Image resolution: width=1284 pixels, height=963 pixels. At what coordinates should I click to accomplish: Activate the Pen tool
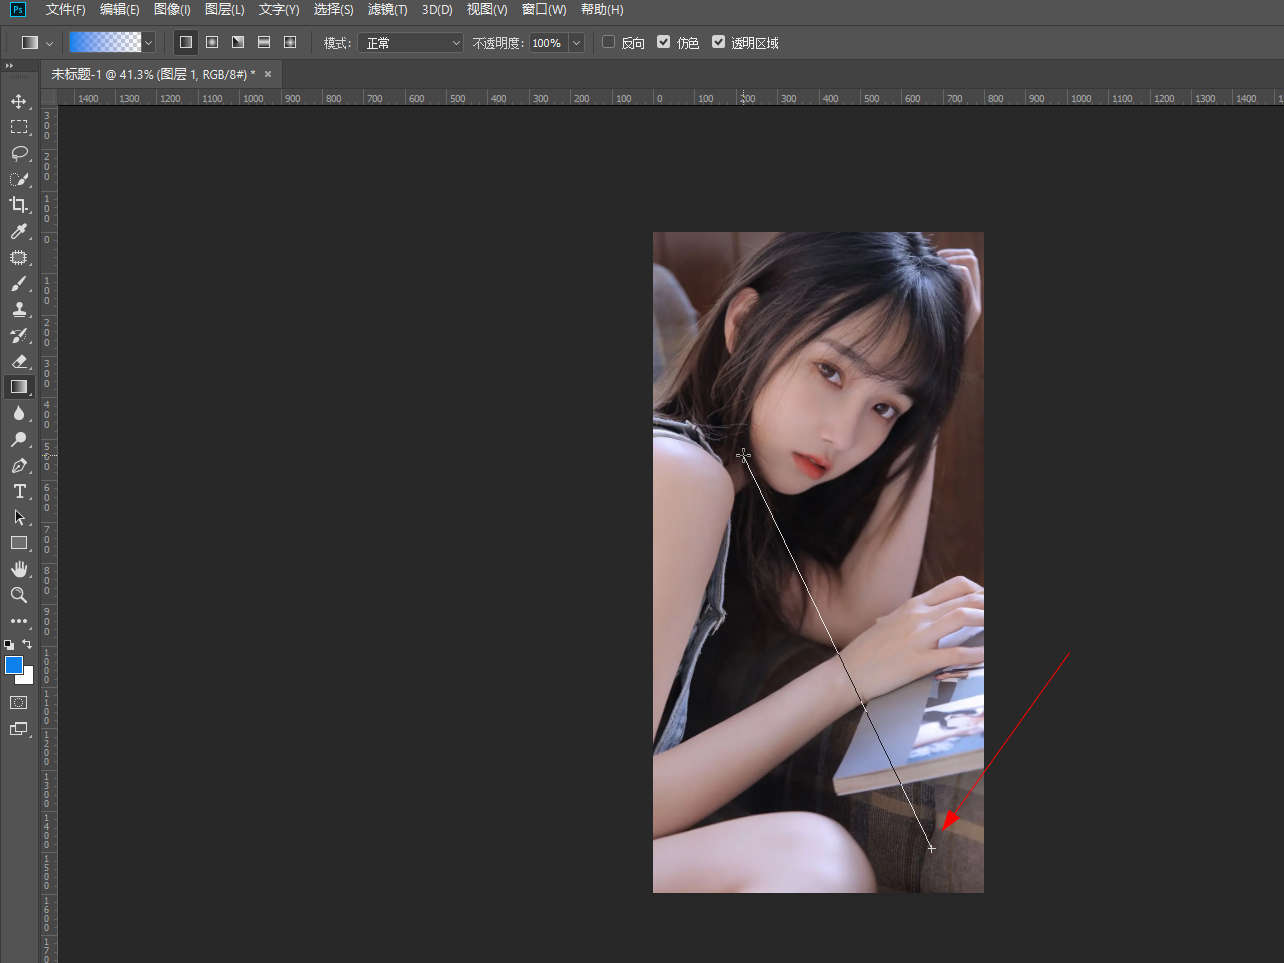(19, 466)
